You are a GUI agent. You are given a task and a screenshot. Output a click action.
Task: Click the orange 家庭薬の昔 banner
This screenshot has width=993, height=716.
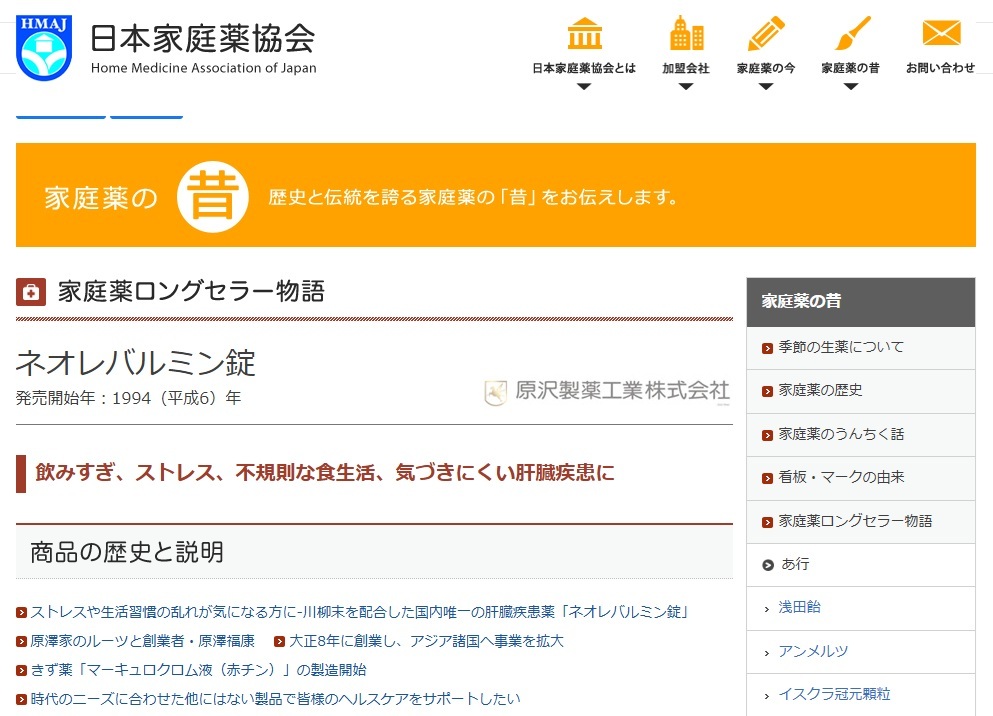point(496,195)
